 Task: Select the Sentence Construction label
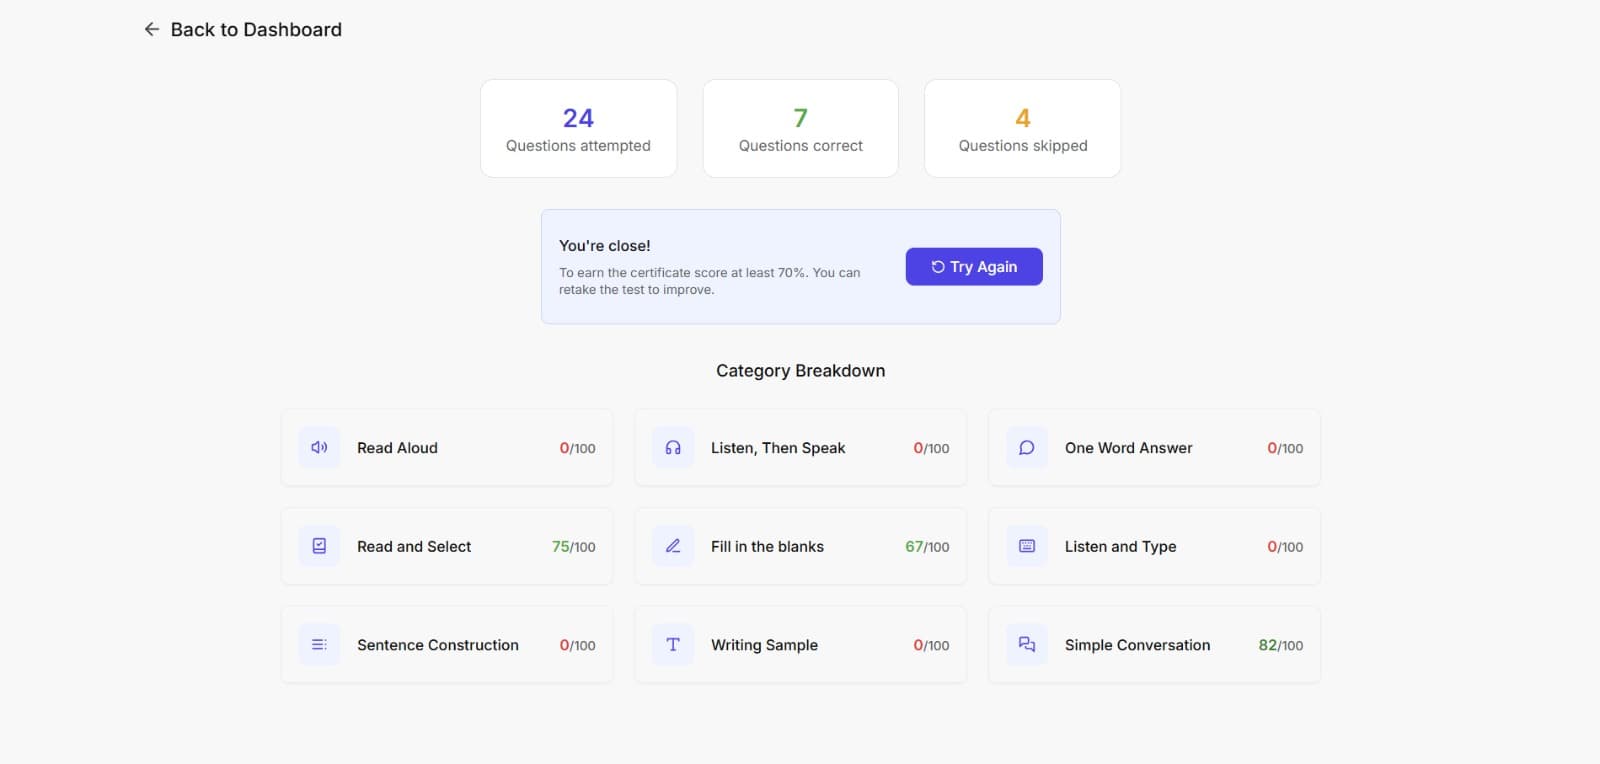coord(438,645)
